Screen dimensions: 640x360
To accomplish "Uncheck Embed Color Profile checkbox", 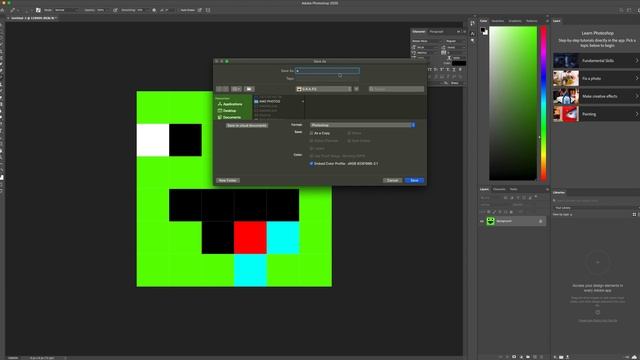I will [x=311, y=163].
